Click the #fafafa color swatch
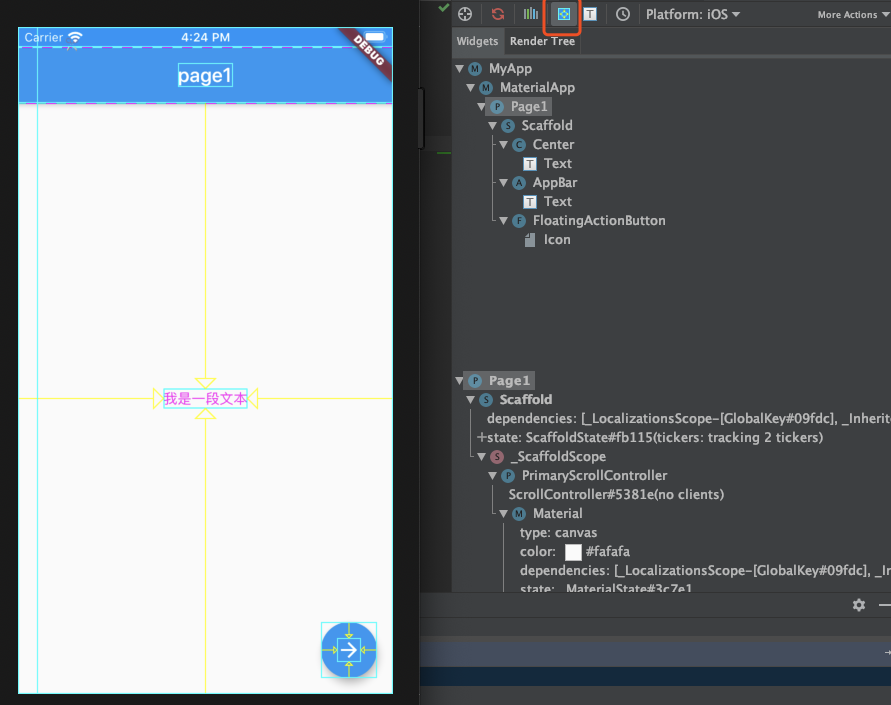 (x=573, y=552)
